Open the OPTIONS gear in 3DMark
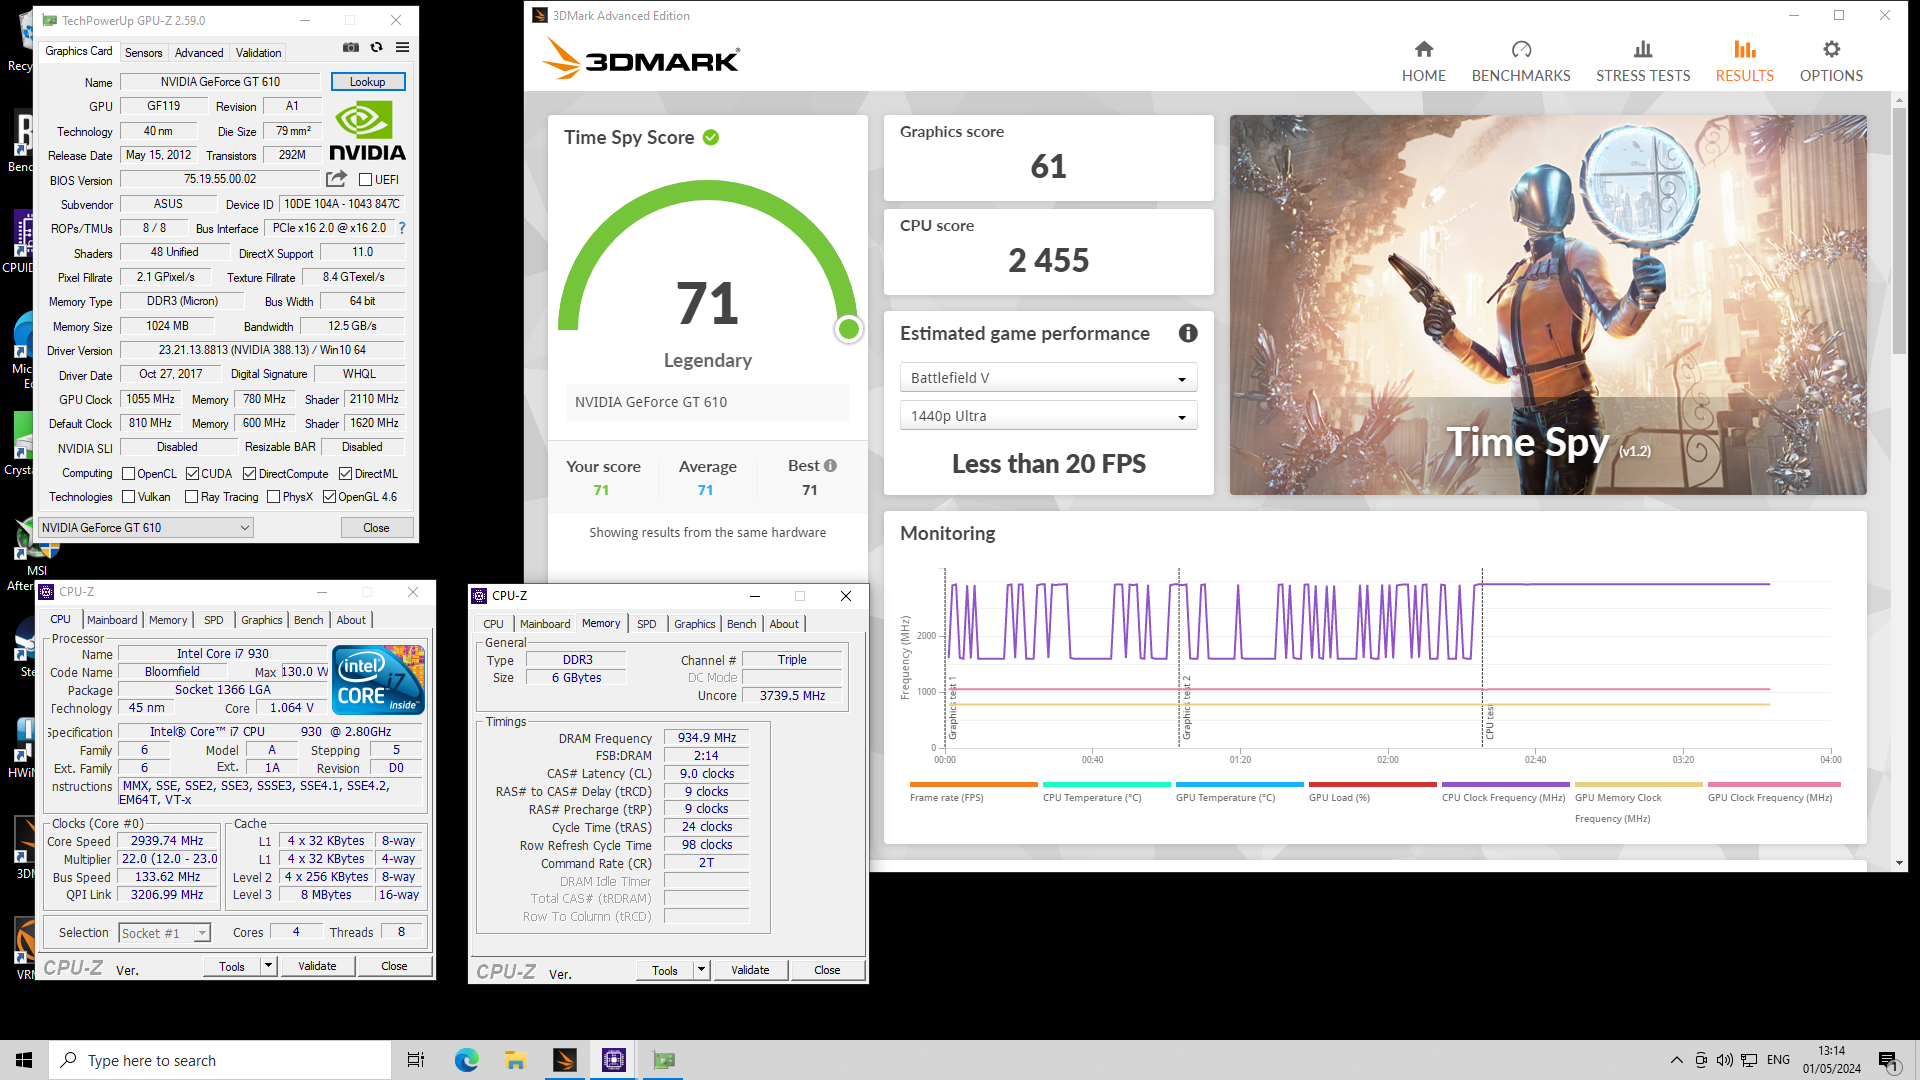 (x=1831, y=61)
